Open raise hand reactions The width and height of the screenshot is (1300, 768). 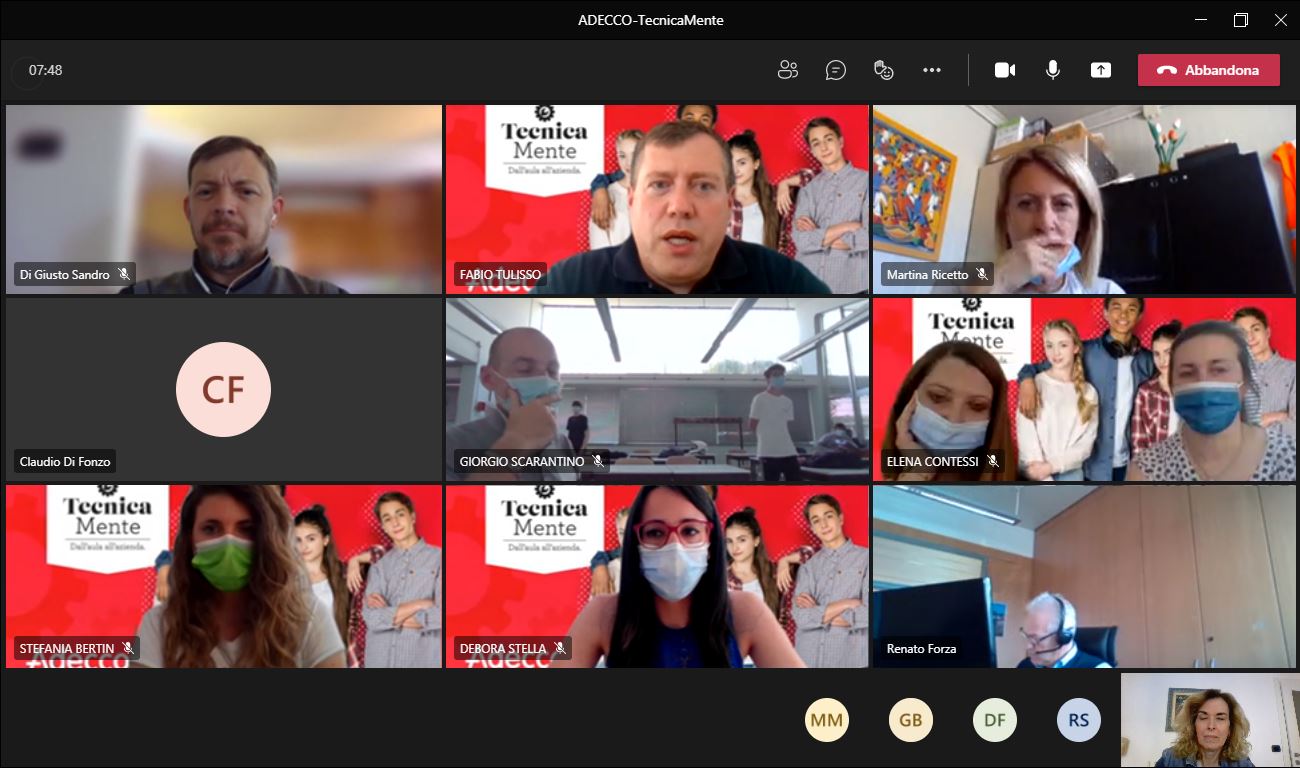click(883, 70)
